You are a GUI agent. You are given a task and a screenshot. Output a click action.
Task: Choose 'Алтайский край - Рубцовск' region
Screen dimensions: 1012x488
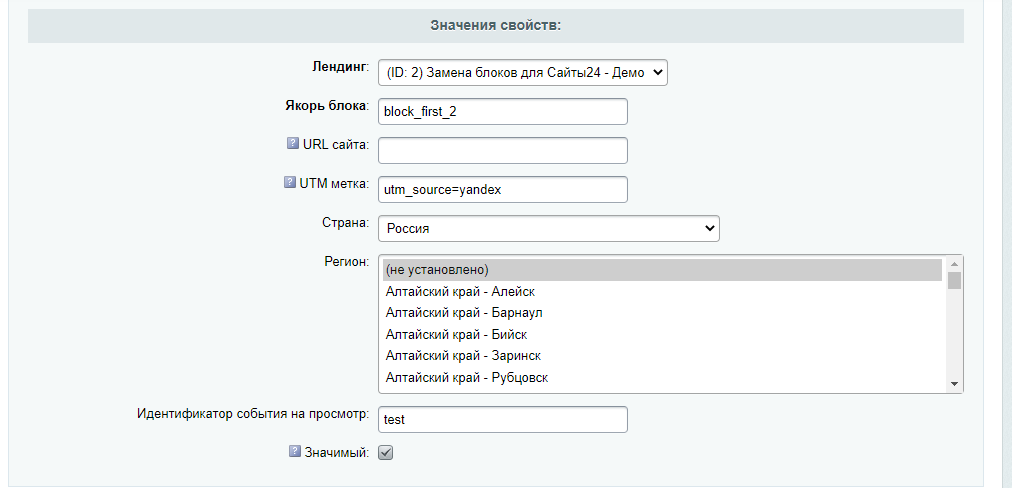pyautogui.click(x=661, y=377)
